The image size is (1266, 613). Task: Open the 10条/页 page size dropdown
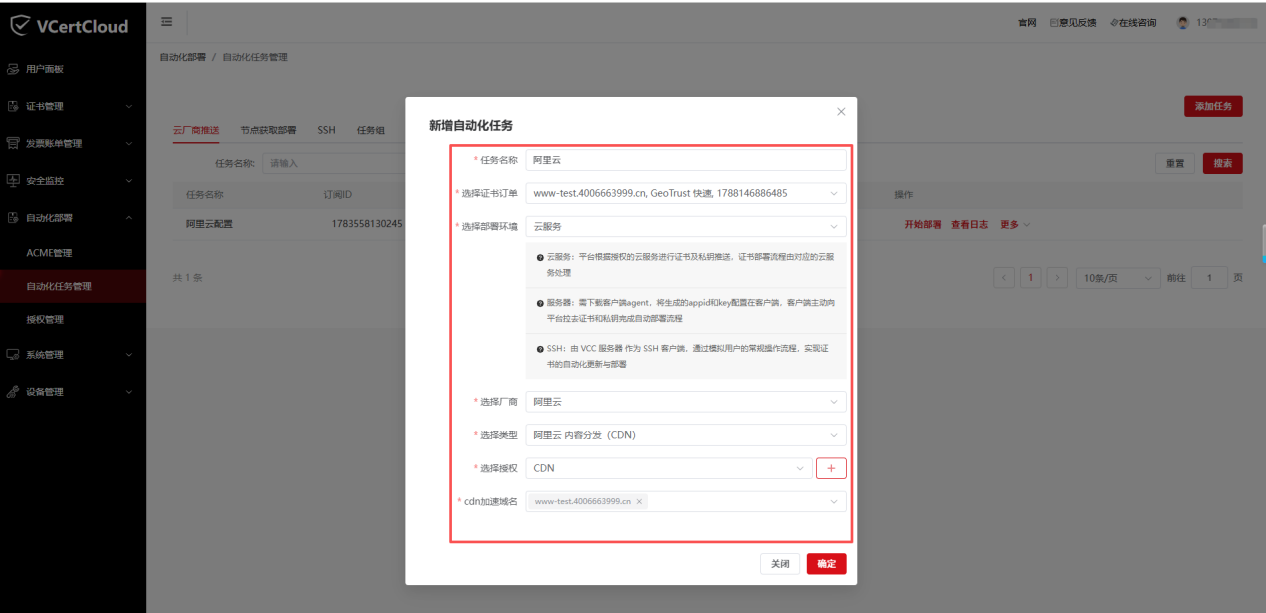(x=1118, y=278)
